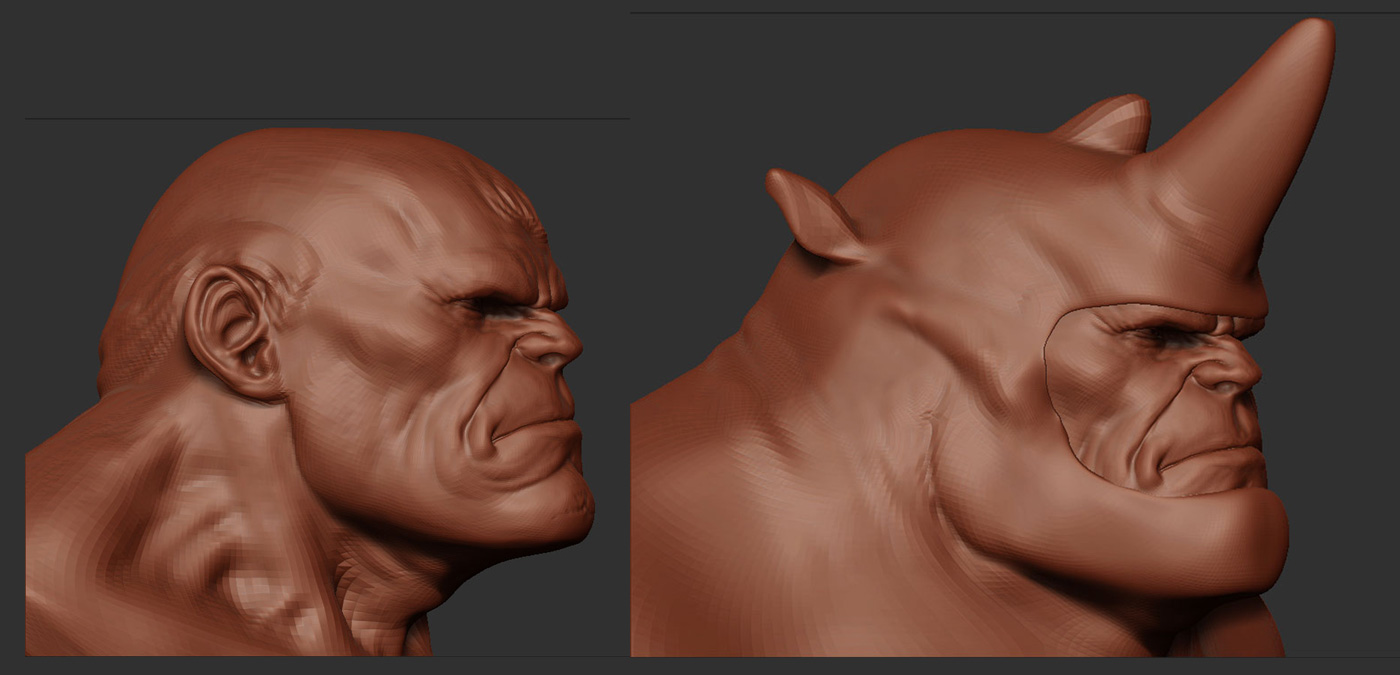
Task: Click the neck muscles on the left sculpt
Action: point(230,520)
